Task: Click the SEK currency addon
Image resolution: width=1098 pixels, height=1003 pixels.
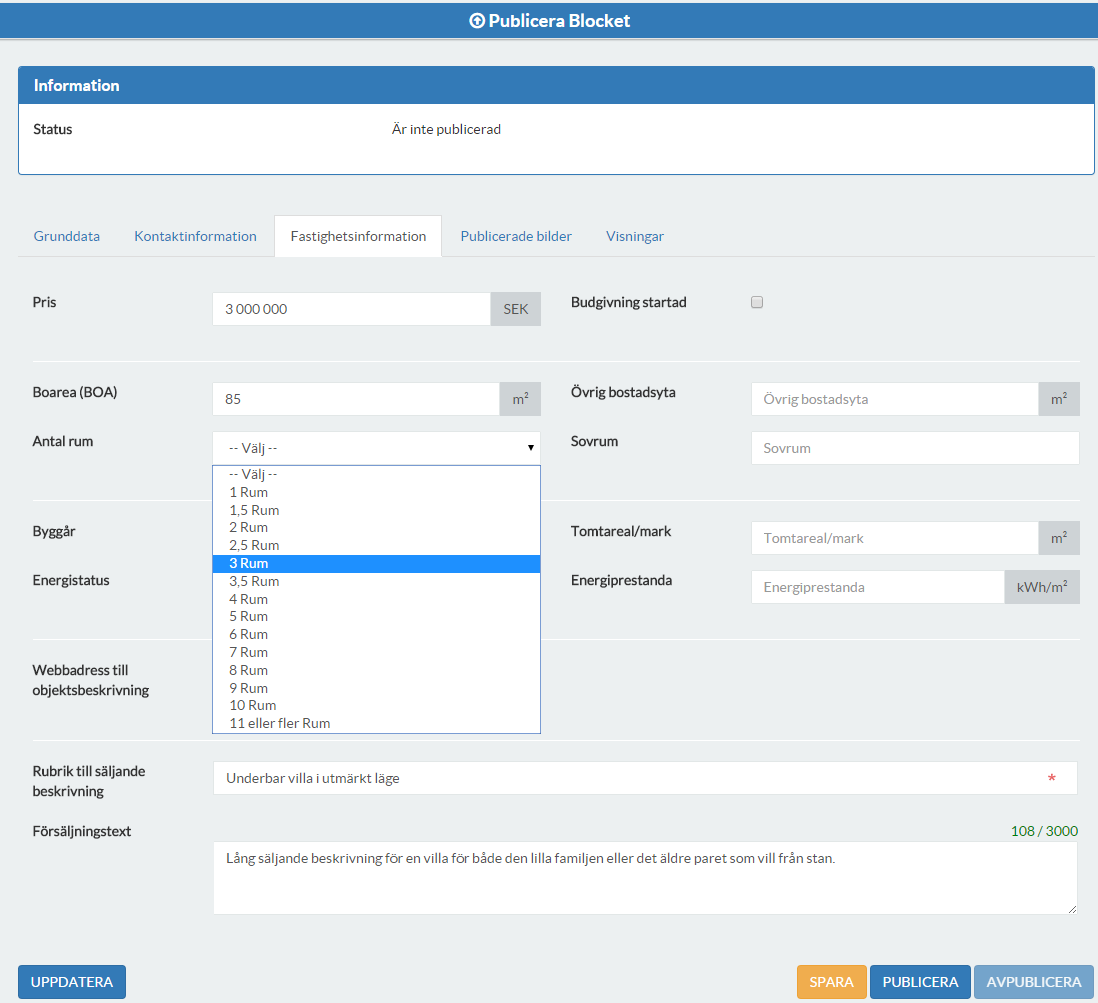Action: (515, 309)
